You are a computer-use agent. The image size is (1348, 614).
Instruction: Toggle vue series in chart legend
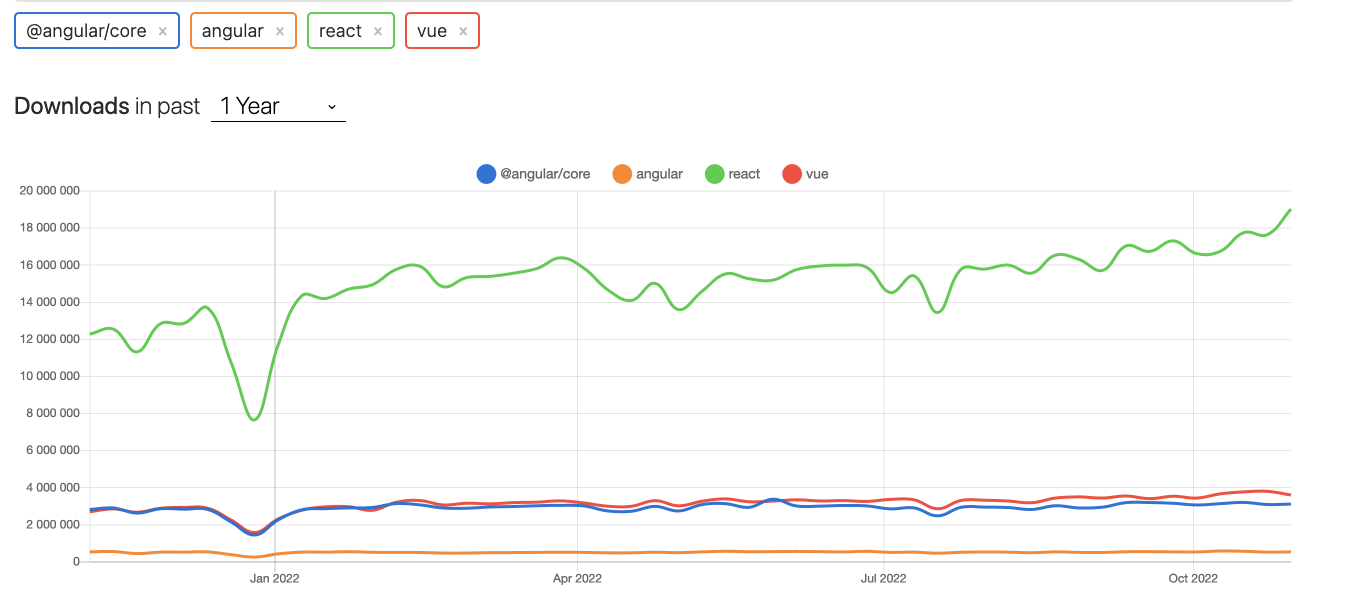806,174
